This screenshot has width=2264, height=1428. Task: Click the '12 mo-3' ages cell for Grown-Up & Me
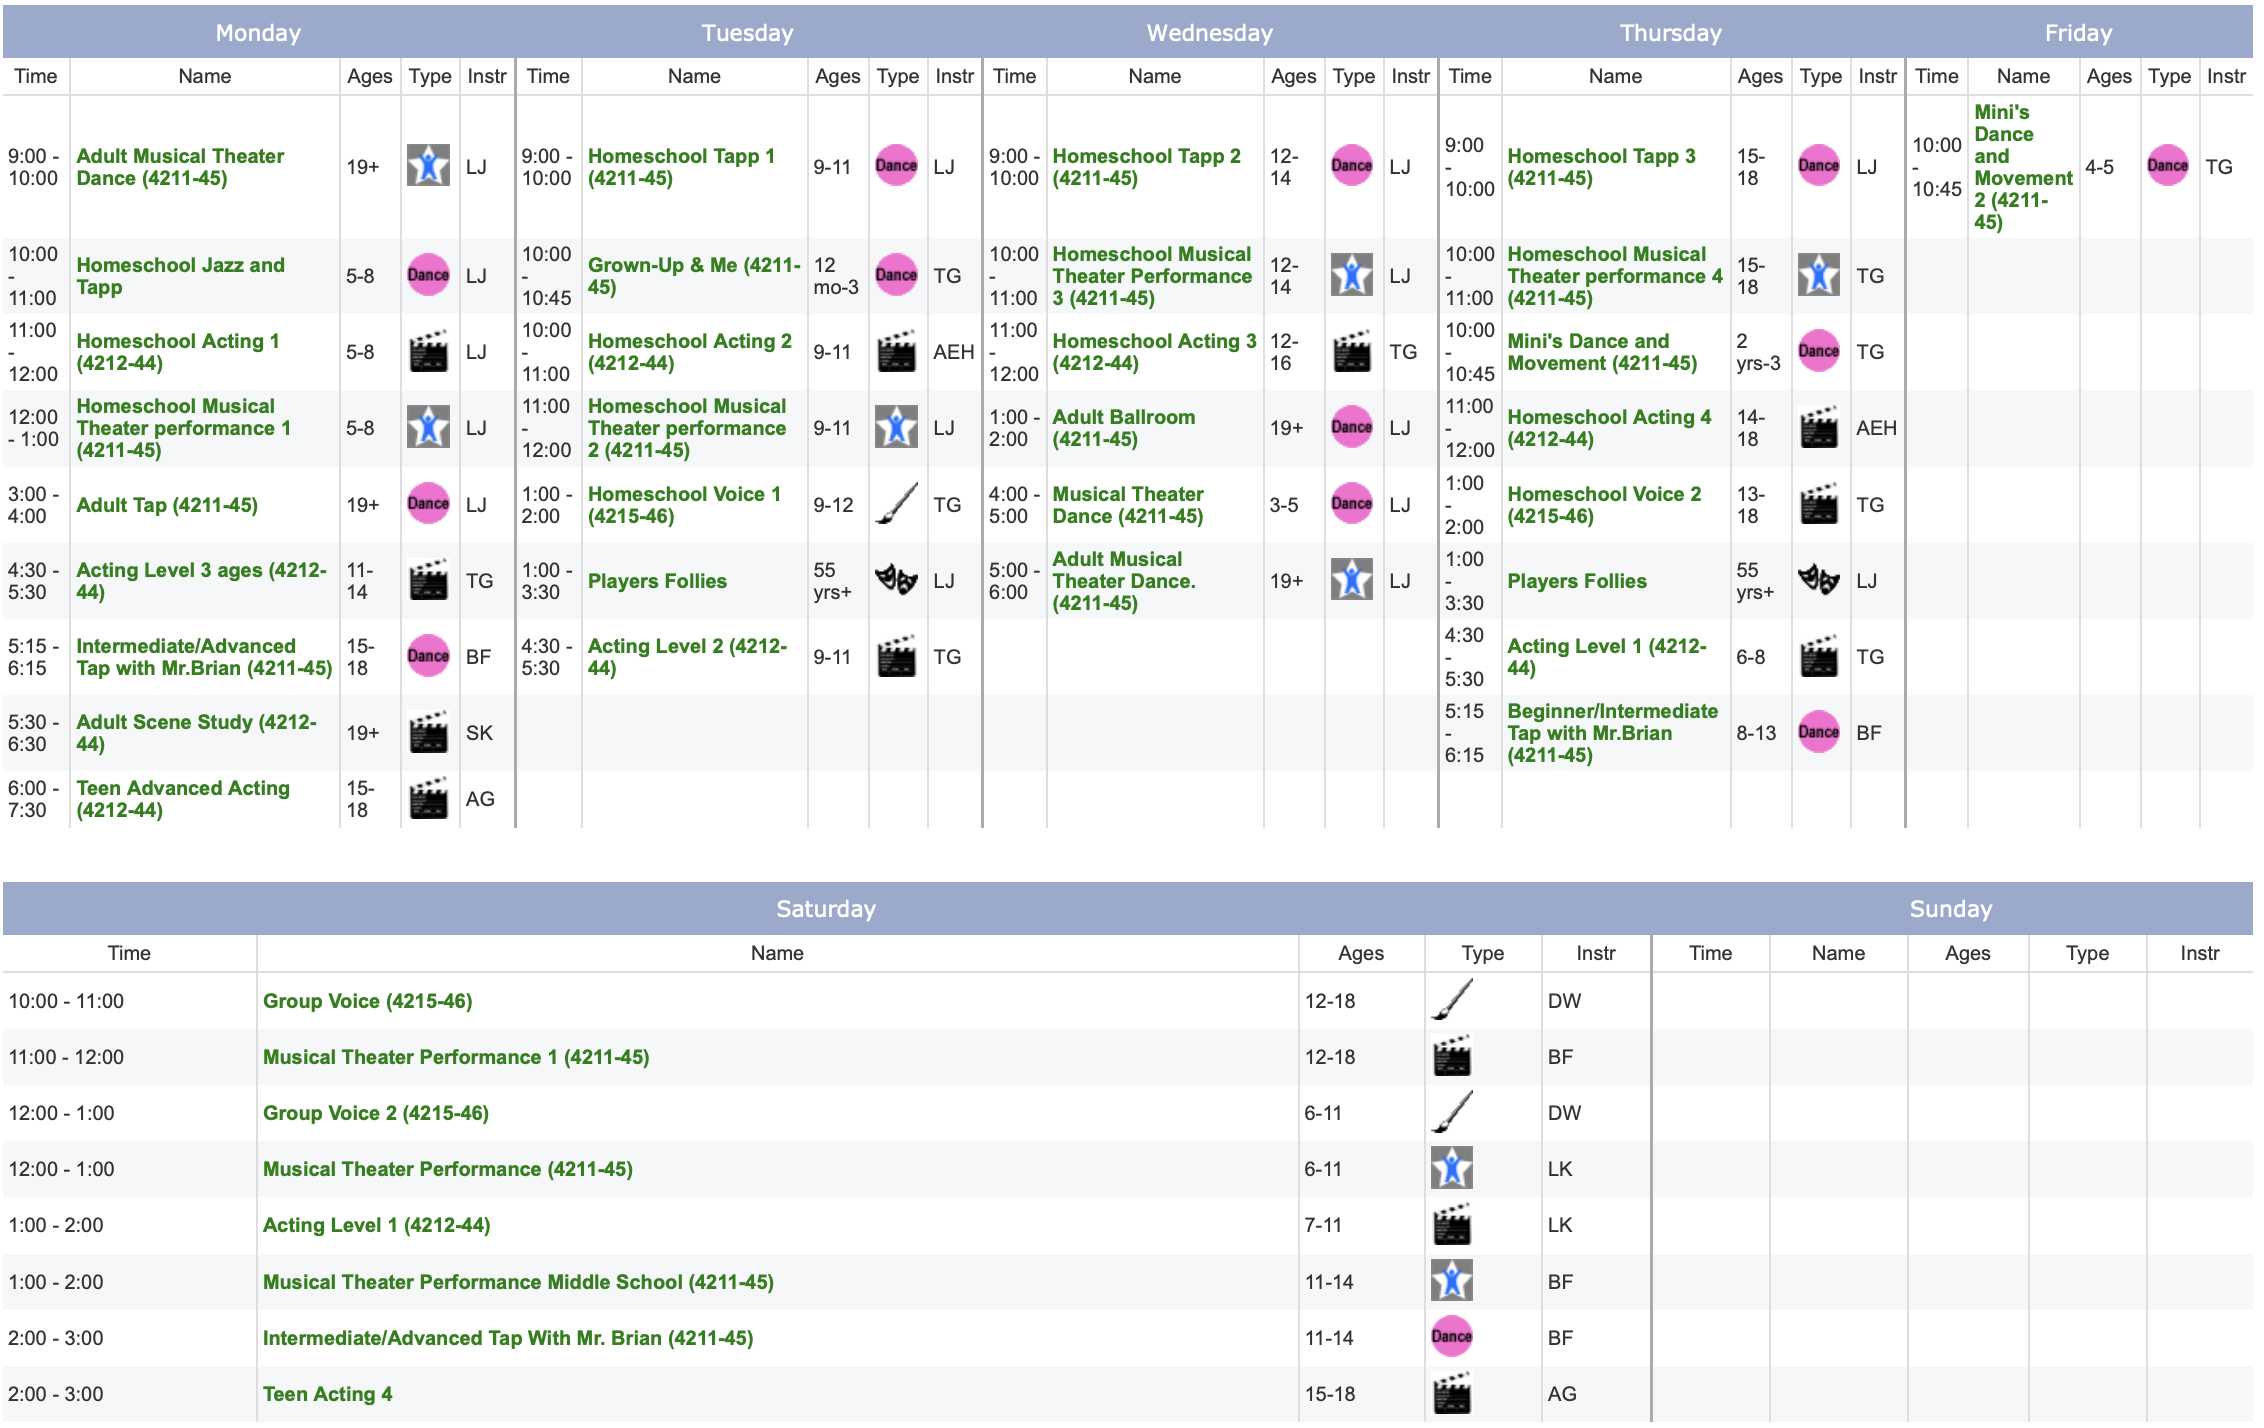(x=836, y=276)
